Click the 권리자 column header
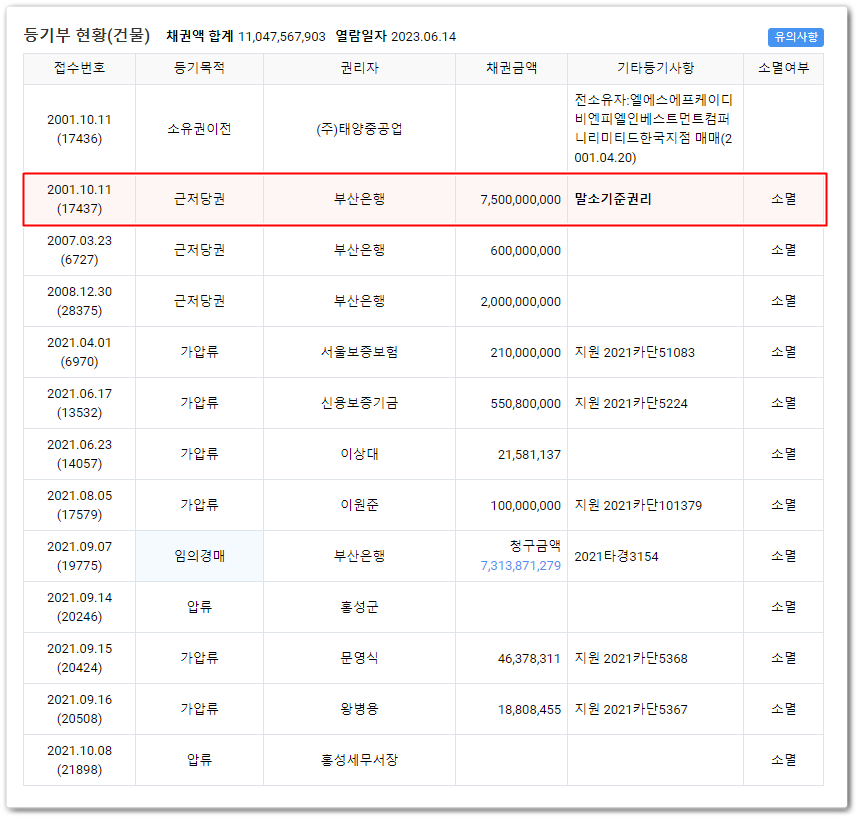 tap(359, 68)
